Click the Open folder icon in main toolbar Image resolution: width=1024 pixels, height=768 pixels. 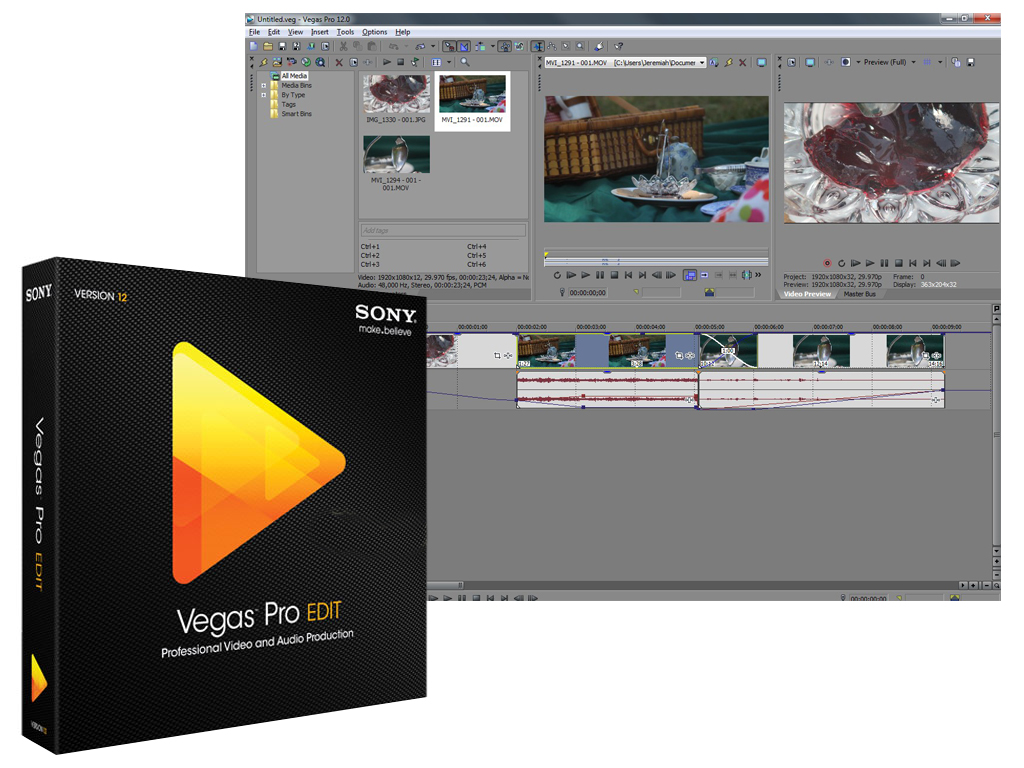tap(268, 46)
